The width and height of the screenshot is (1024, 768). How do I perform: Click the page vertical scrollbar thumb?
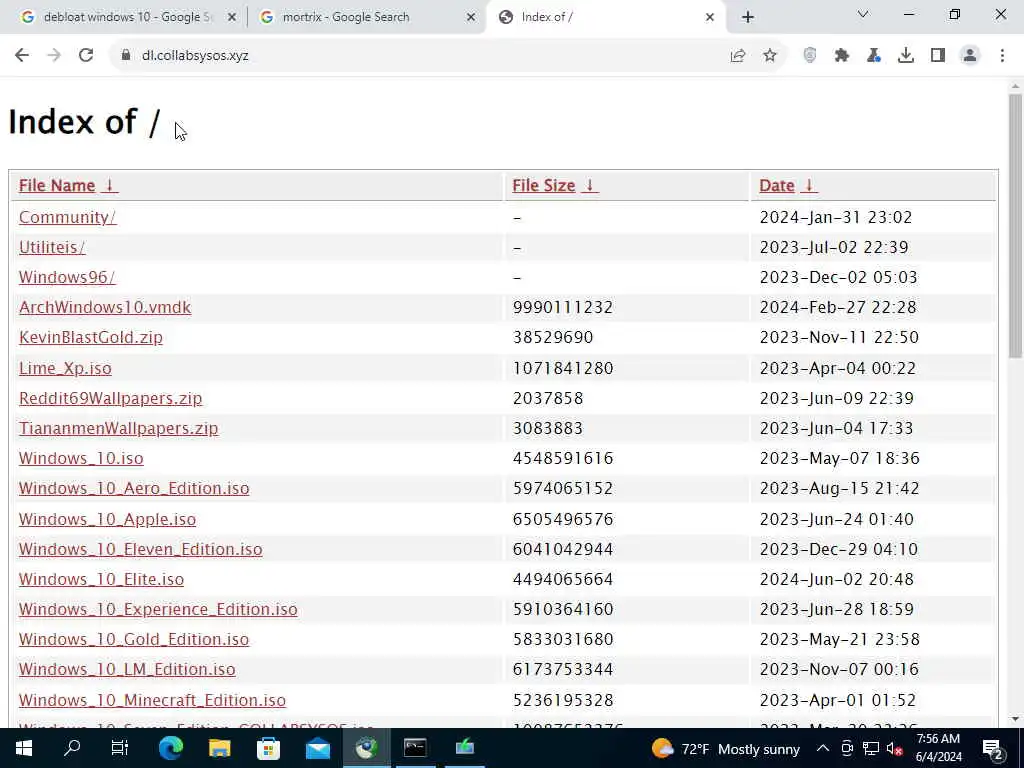coord(1015,225)
